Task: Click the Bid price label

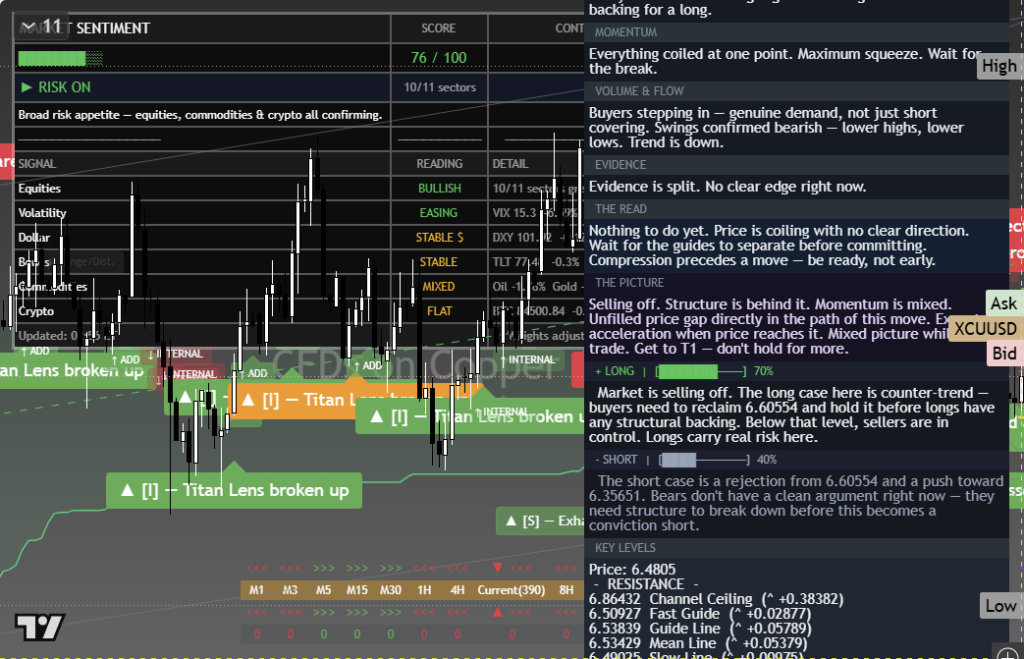Action: tap(1004, 353)
